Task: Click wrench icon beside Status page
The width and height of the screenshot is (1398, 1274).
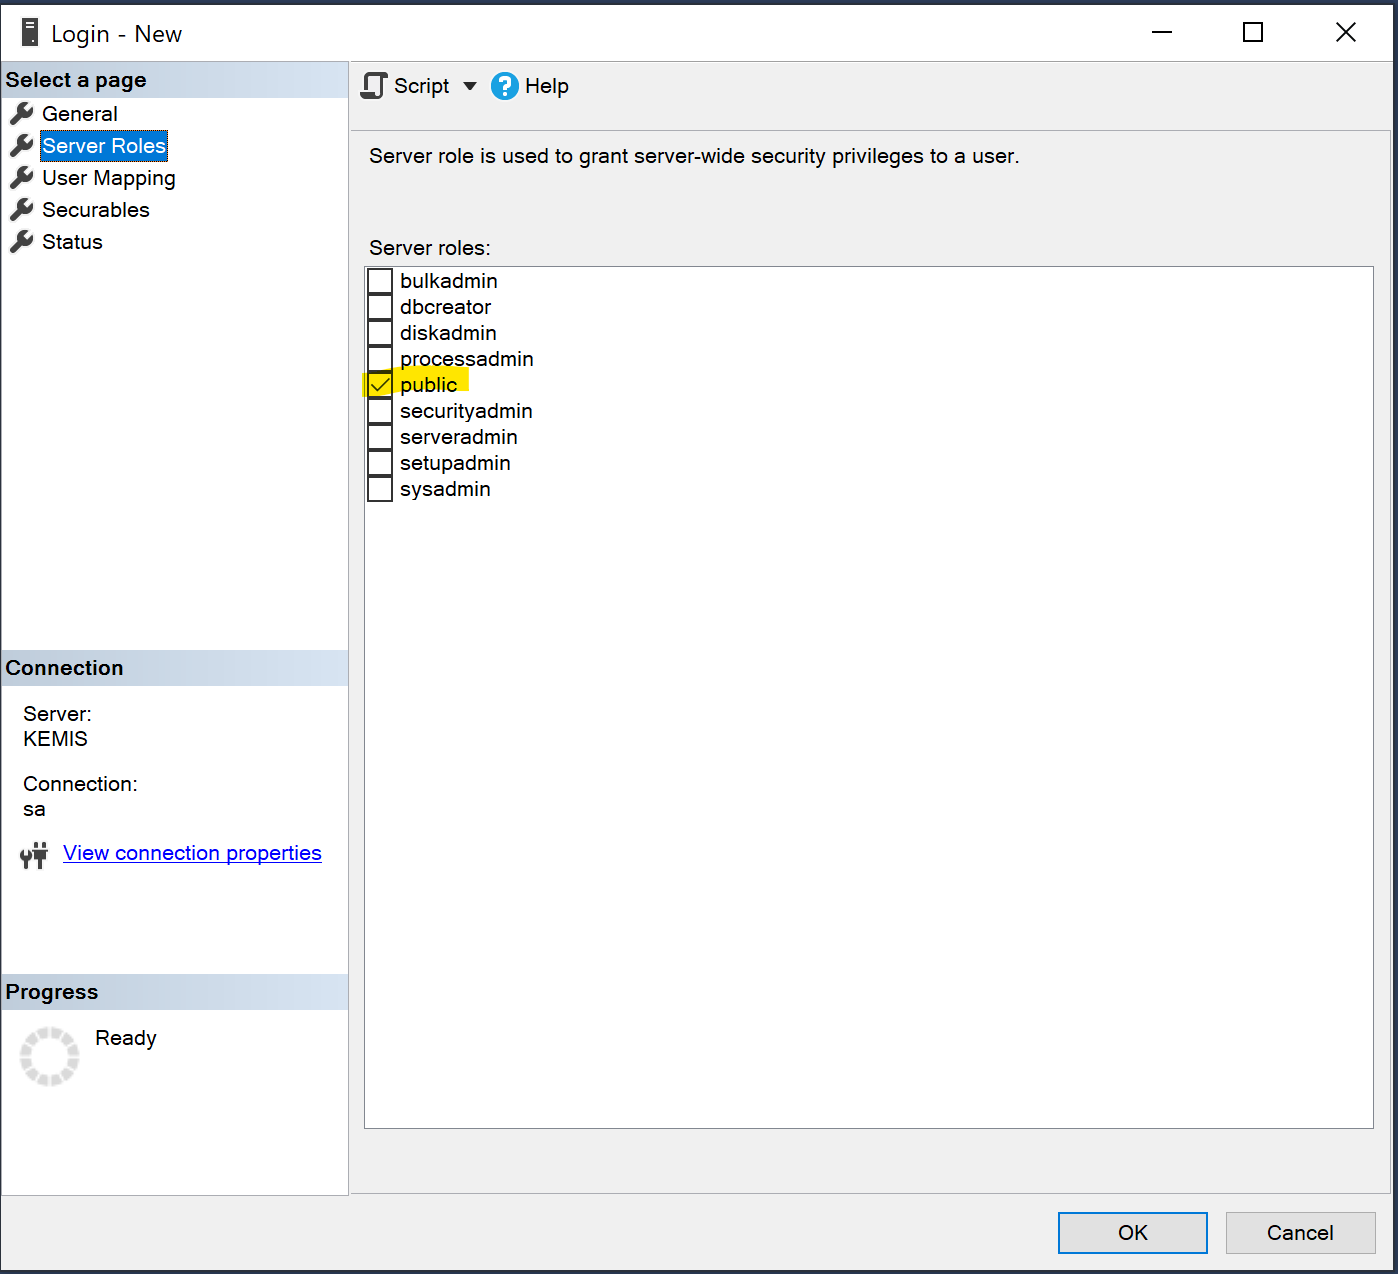Action: point(22,242)
